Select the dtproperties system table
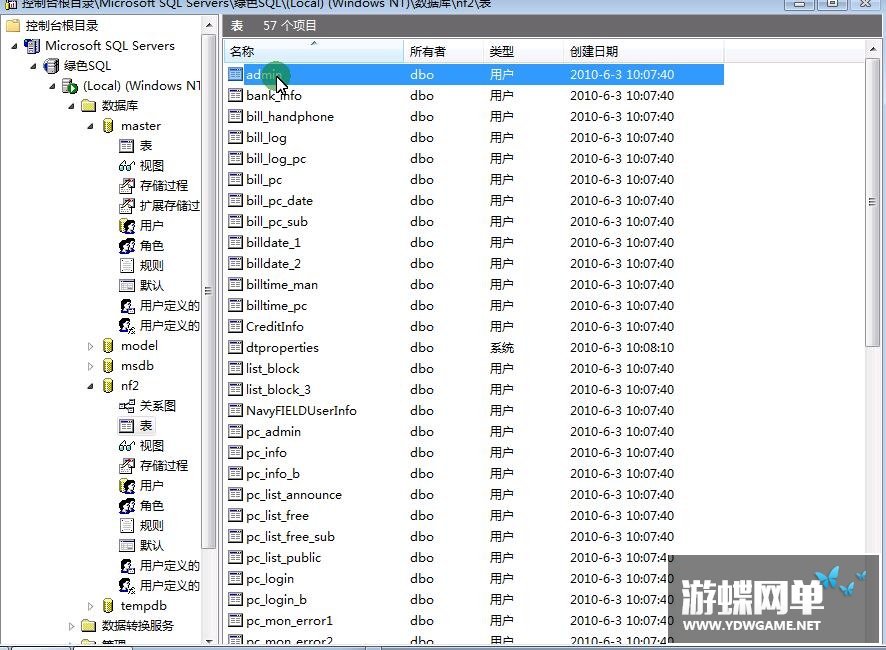The width and height of the screenshot is (886, 650). [x=283, y=348]
